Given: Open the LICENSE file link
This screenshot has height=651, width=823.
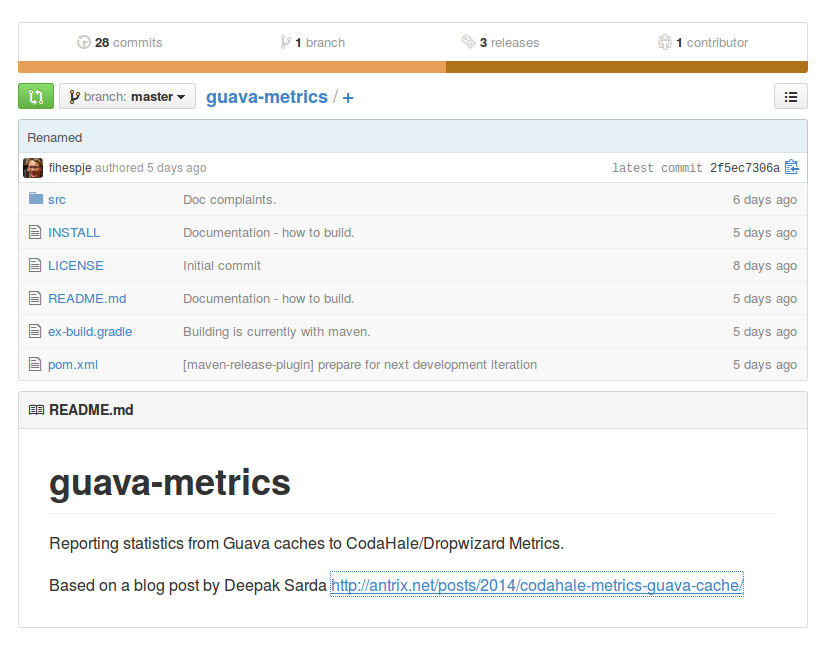Looking at the screenshot, I should (76, 266).
